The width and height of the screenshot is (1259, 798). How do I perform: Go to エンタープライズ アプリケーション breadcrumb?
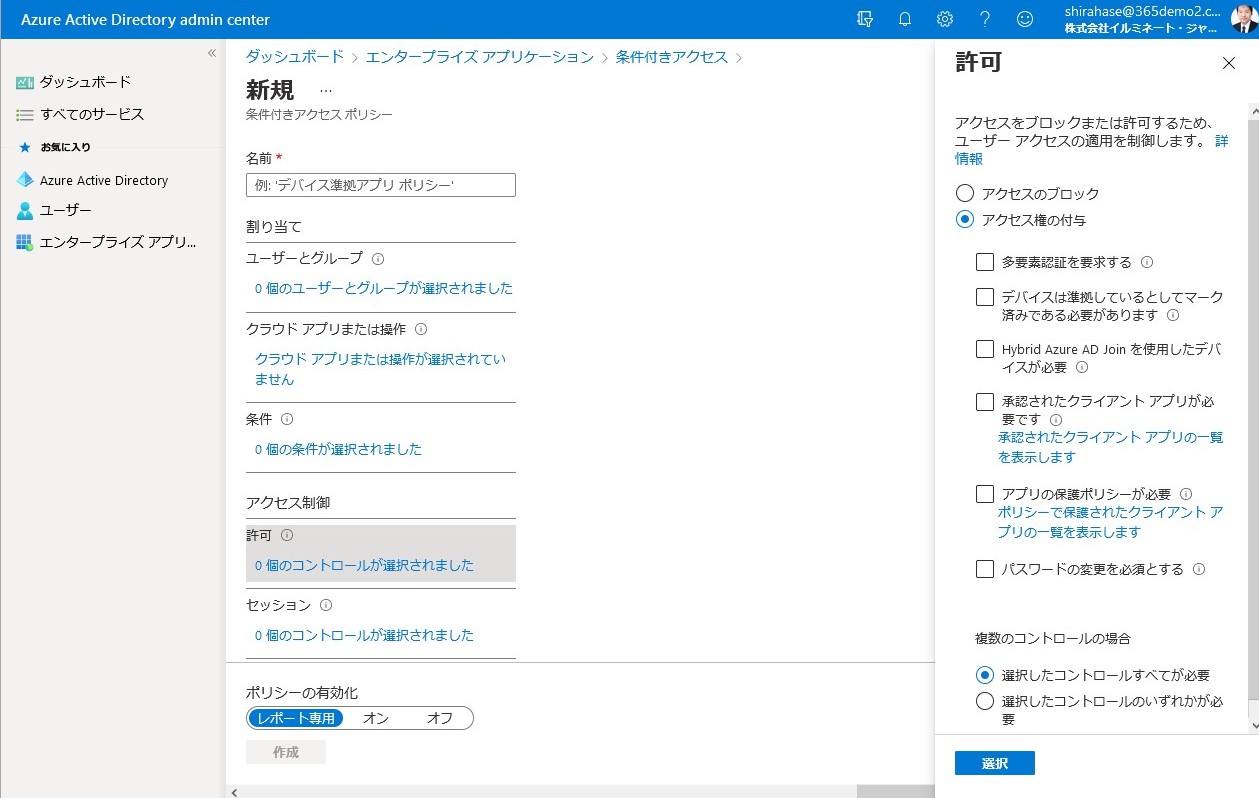tap(480, 57)
